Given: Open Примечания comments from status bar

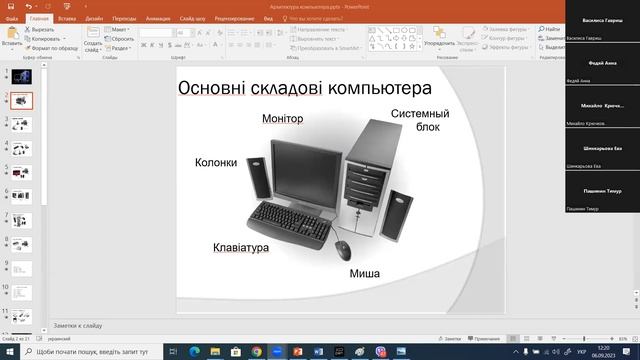Looking at the screenshot, I should pos(484,339).
